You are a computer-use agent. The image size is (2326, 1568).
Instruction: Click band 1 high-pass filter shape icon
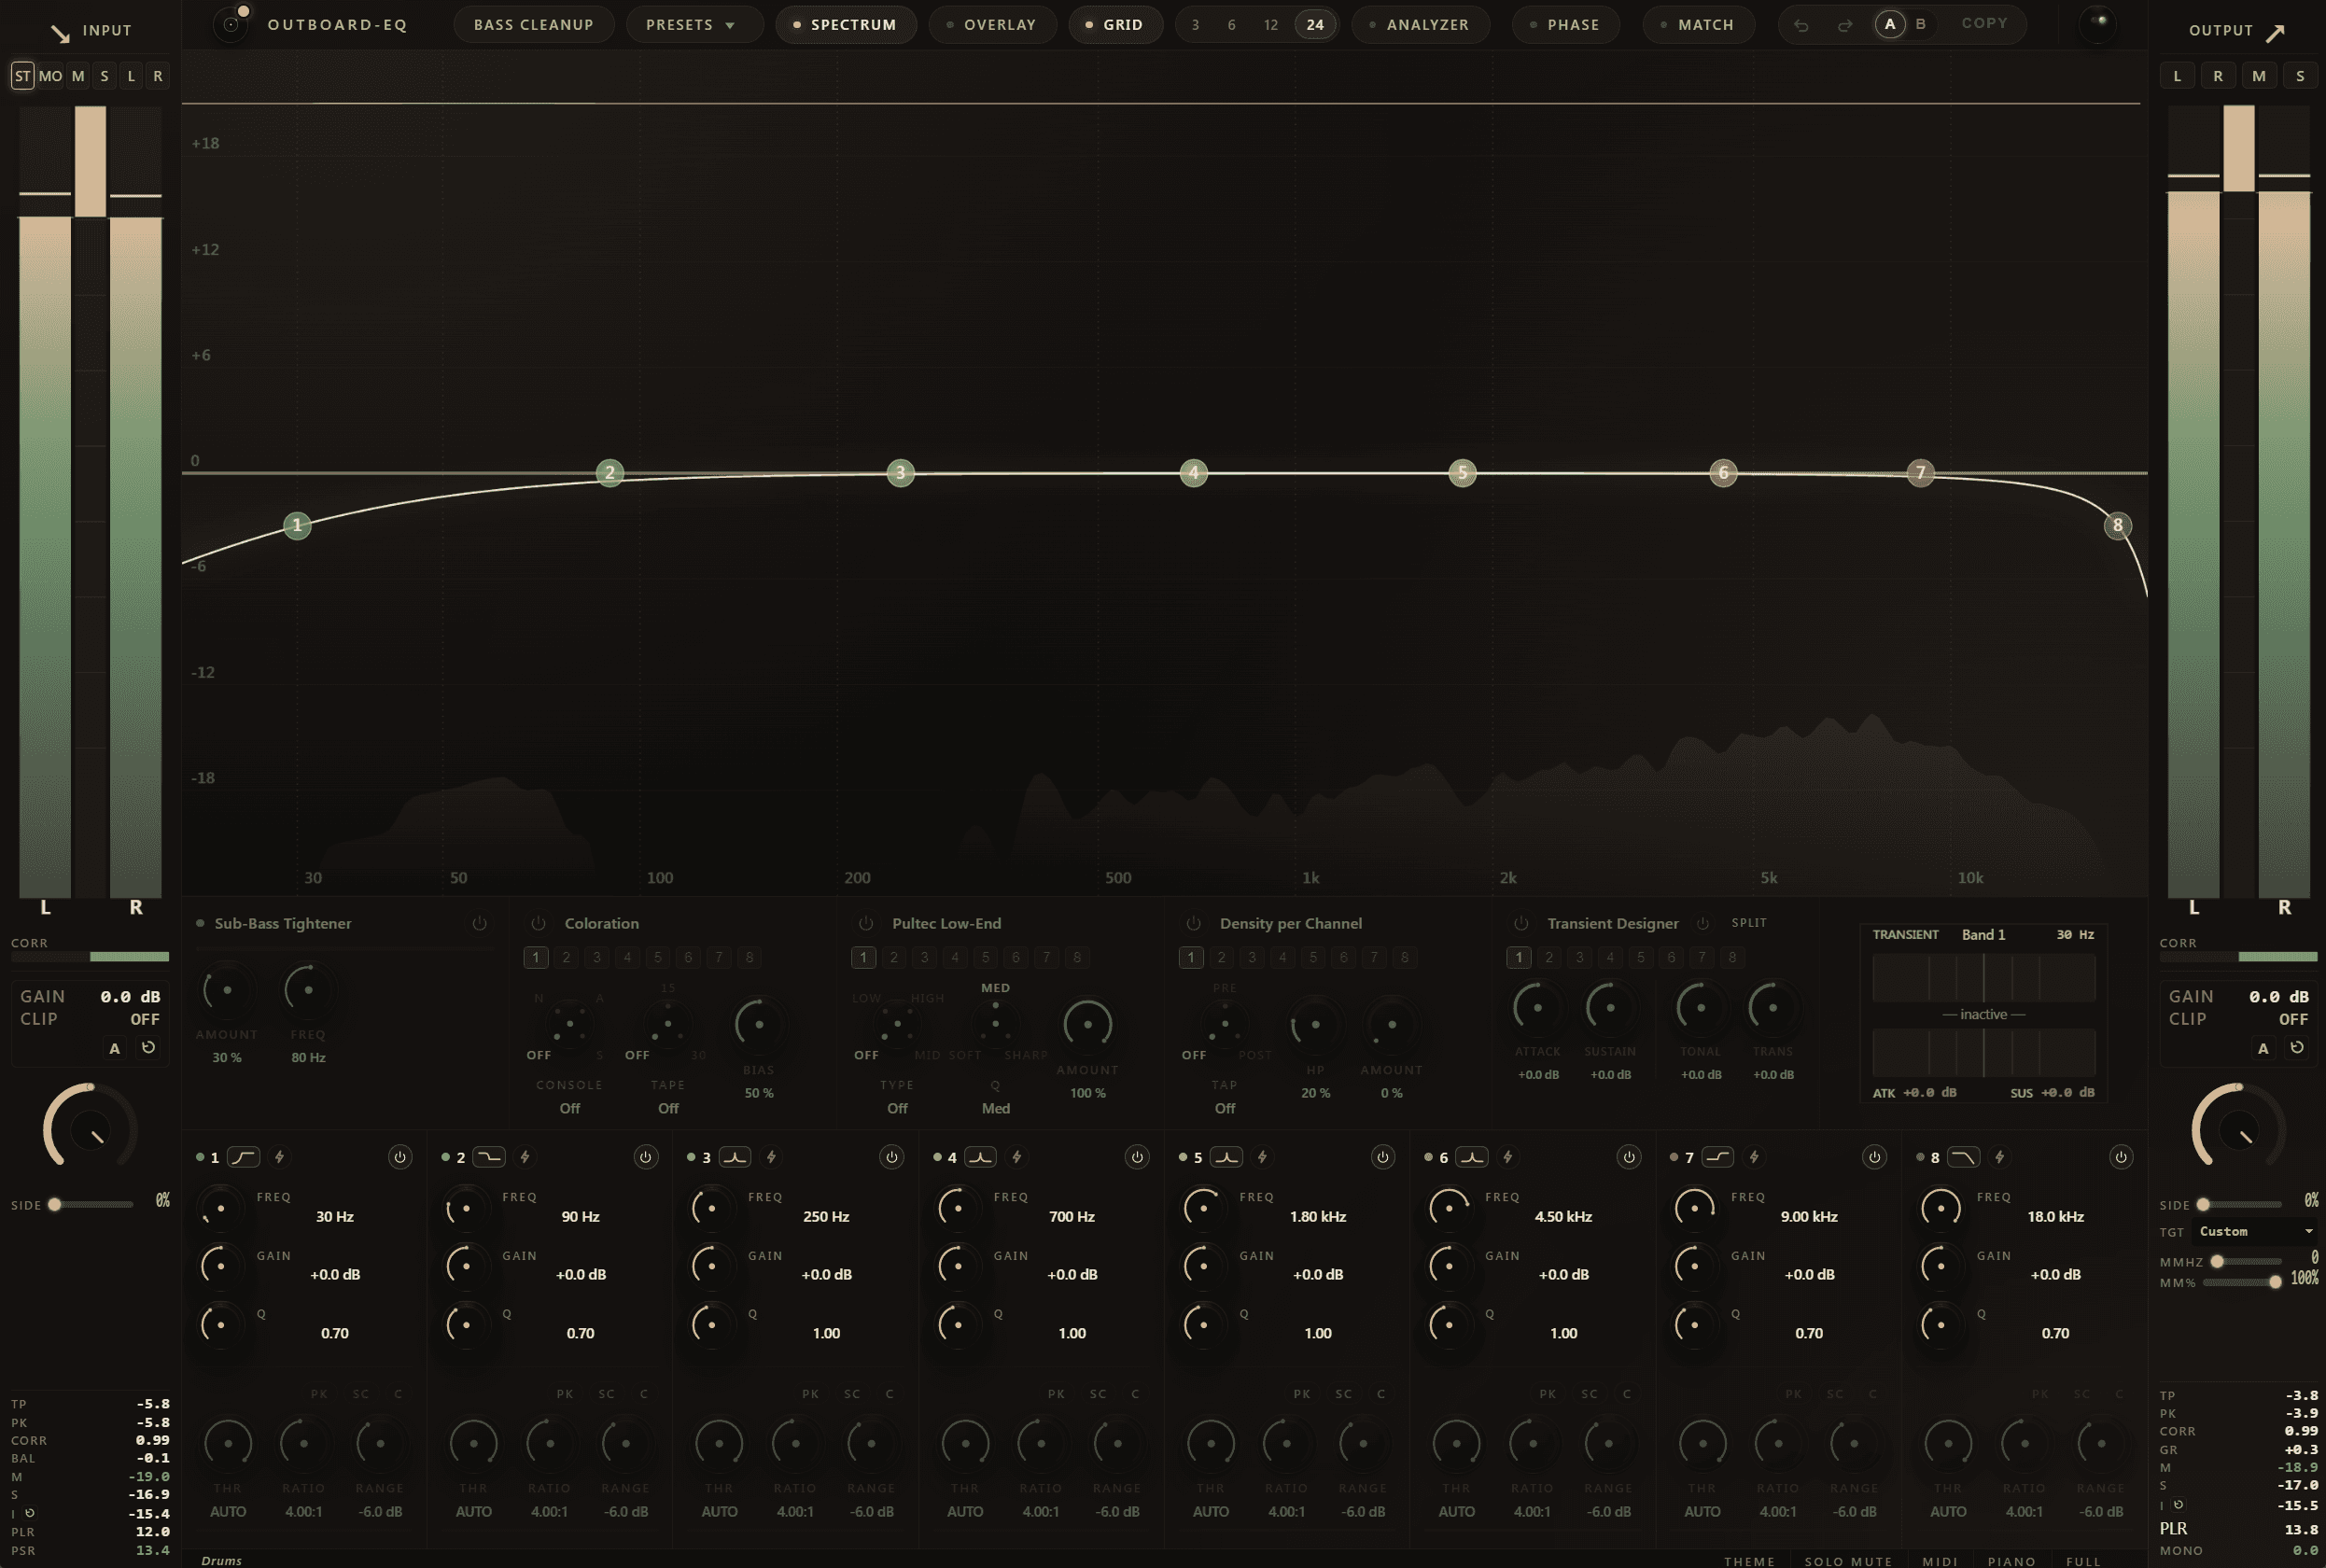(243, 1157)
